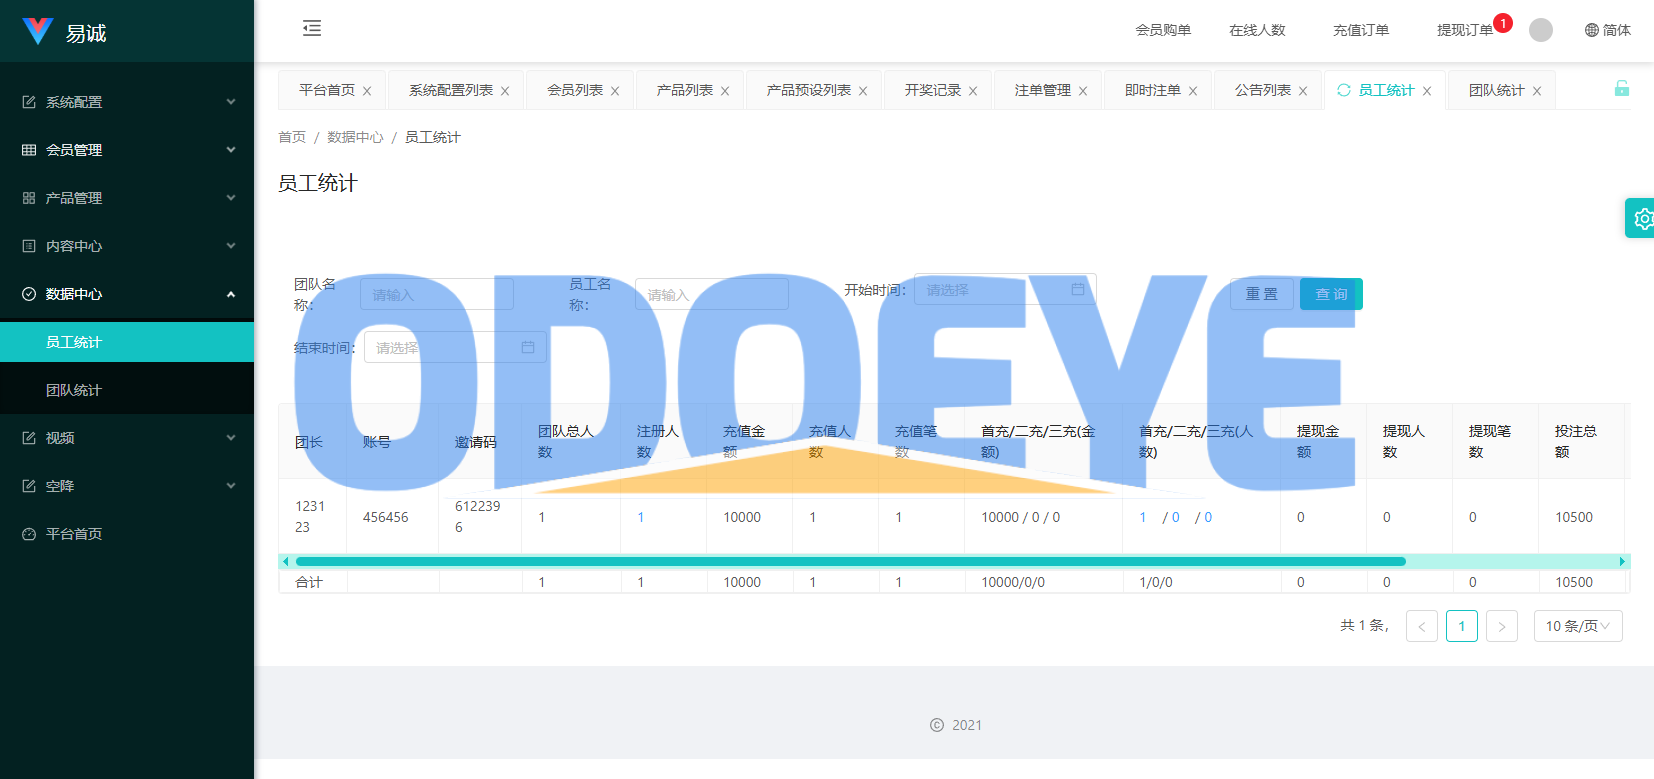Viewport: 1654px width, 779px height.
Task: Click the scrollbar left arrow
Action: 286,561
